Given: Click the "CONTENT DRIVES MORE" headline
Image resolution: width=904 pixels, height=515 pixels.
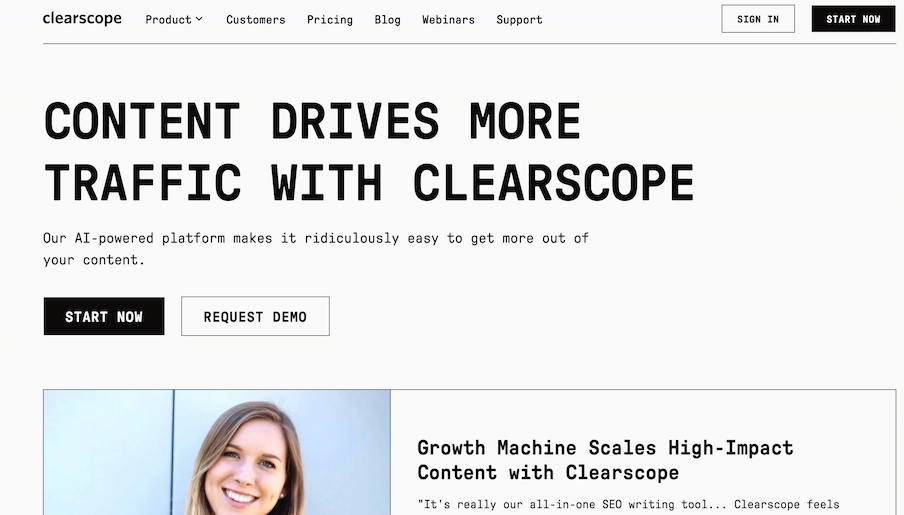Looking at the screenshot, I should (x=312, y=121).
